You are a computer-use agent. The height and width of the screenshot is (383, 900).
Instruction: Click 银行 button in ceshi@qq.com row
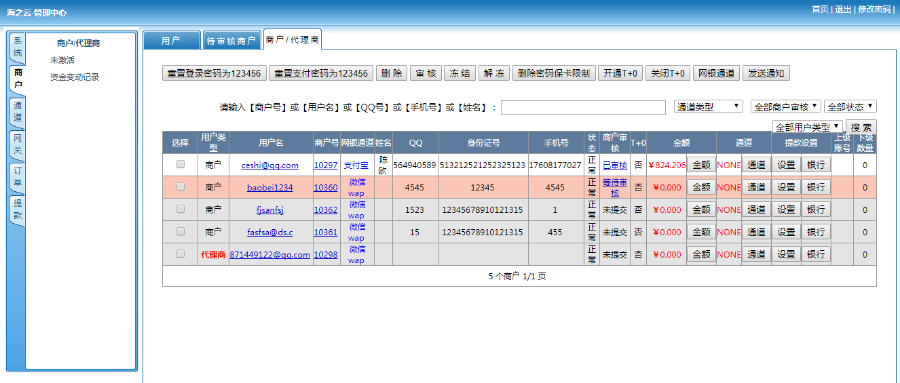[816, 165]
